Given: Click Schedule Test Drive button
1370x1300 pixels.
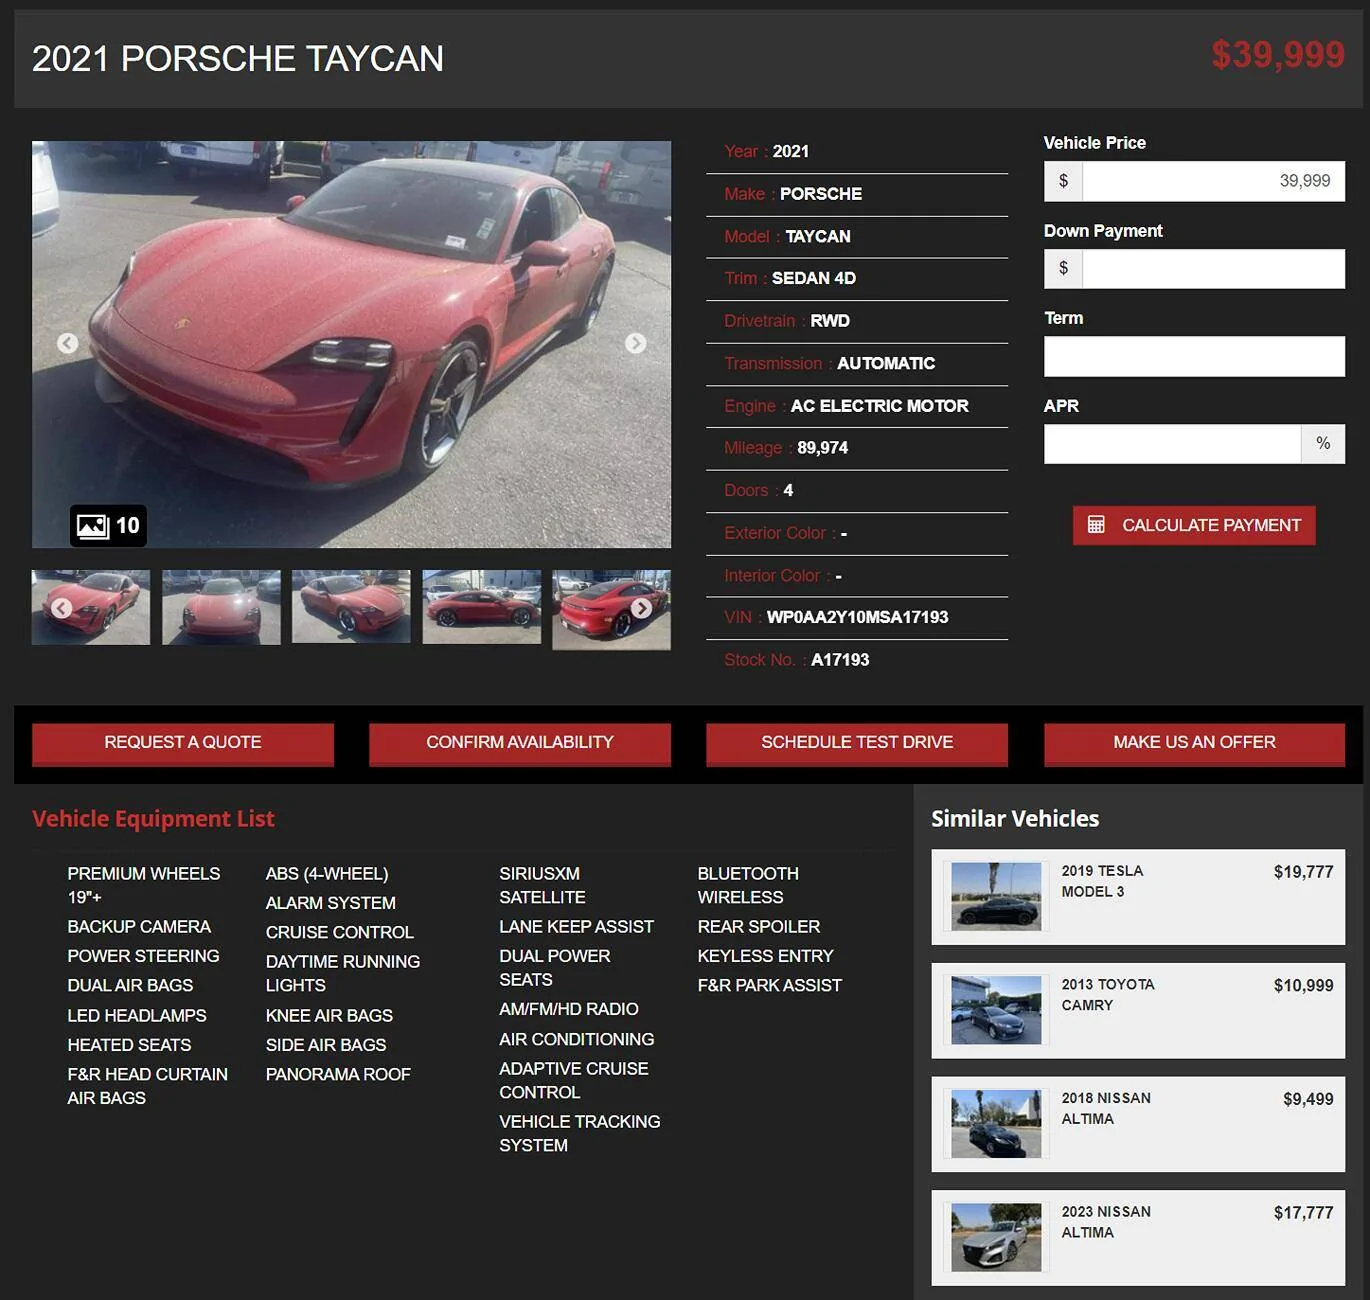Looking at the screenshot, I should [x=857, y=743].
